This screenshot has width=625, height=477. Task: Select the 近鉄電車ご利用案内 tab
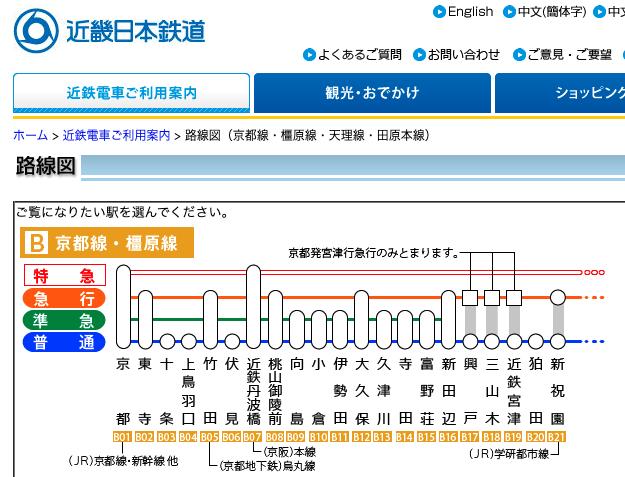(132, 93)
